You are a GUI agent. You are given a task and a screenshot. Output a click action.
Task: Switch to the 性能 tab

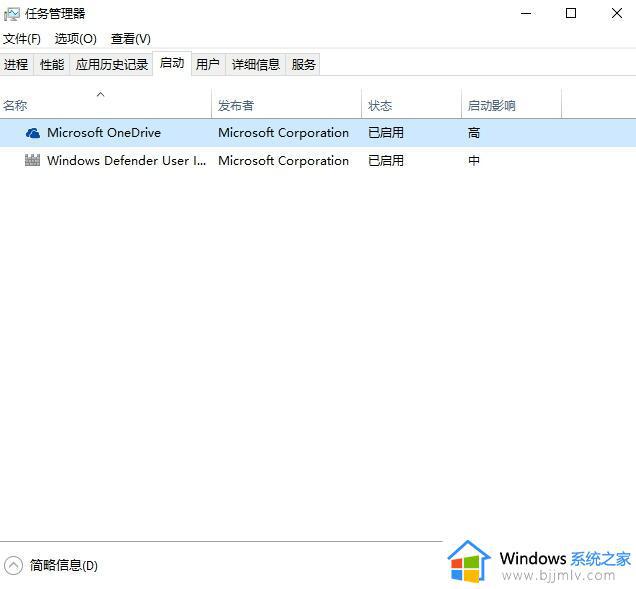point(52,64)
